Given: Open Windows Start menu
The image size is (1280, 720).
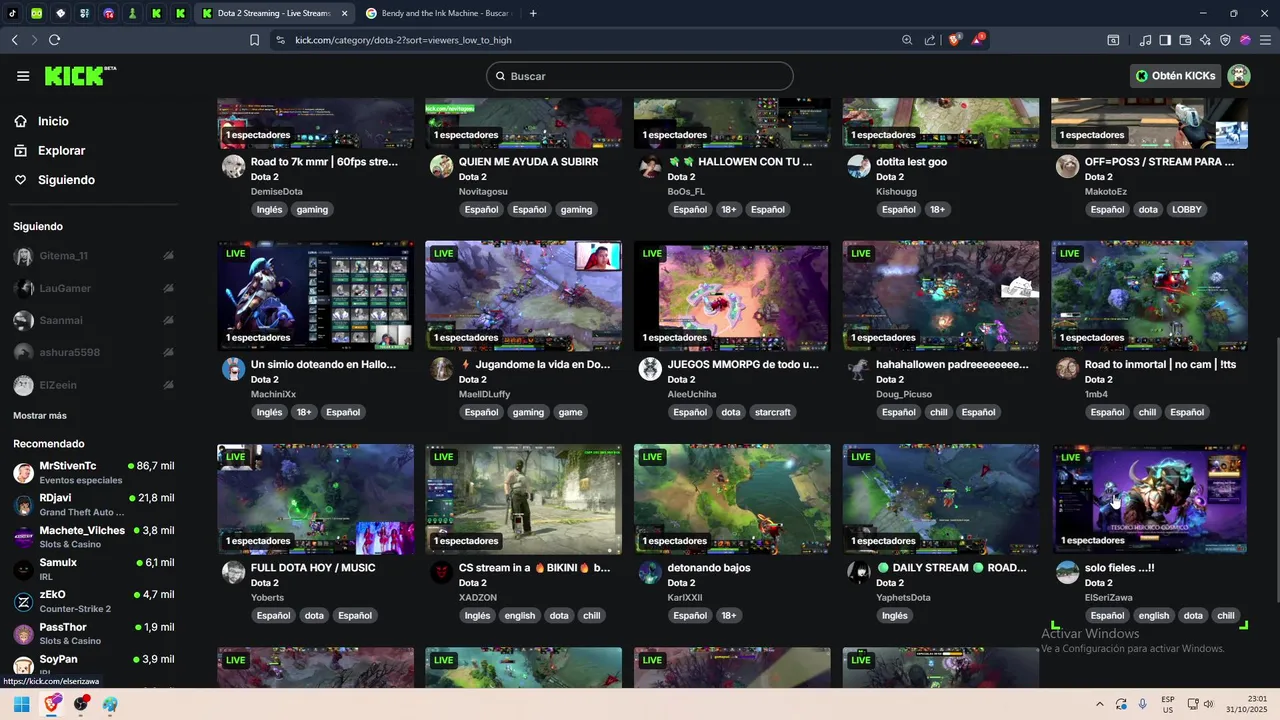Looking at the screenshot, I should coord(21,704).
